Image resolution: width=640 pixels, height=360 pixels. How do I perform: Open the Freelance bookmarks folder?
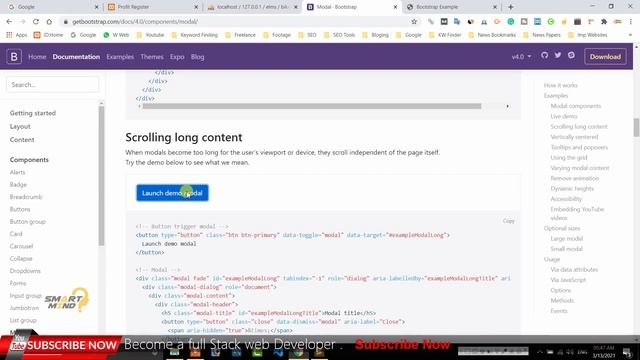tap(240, 35)
